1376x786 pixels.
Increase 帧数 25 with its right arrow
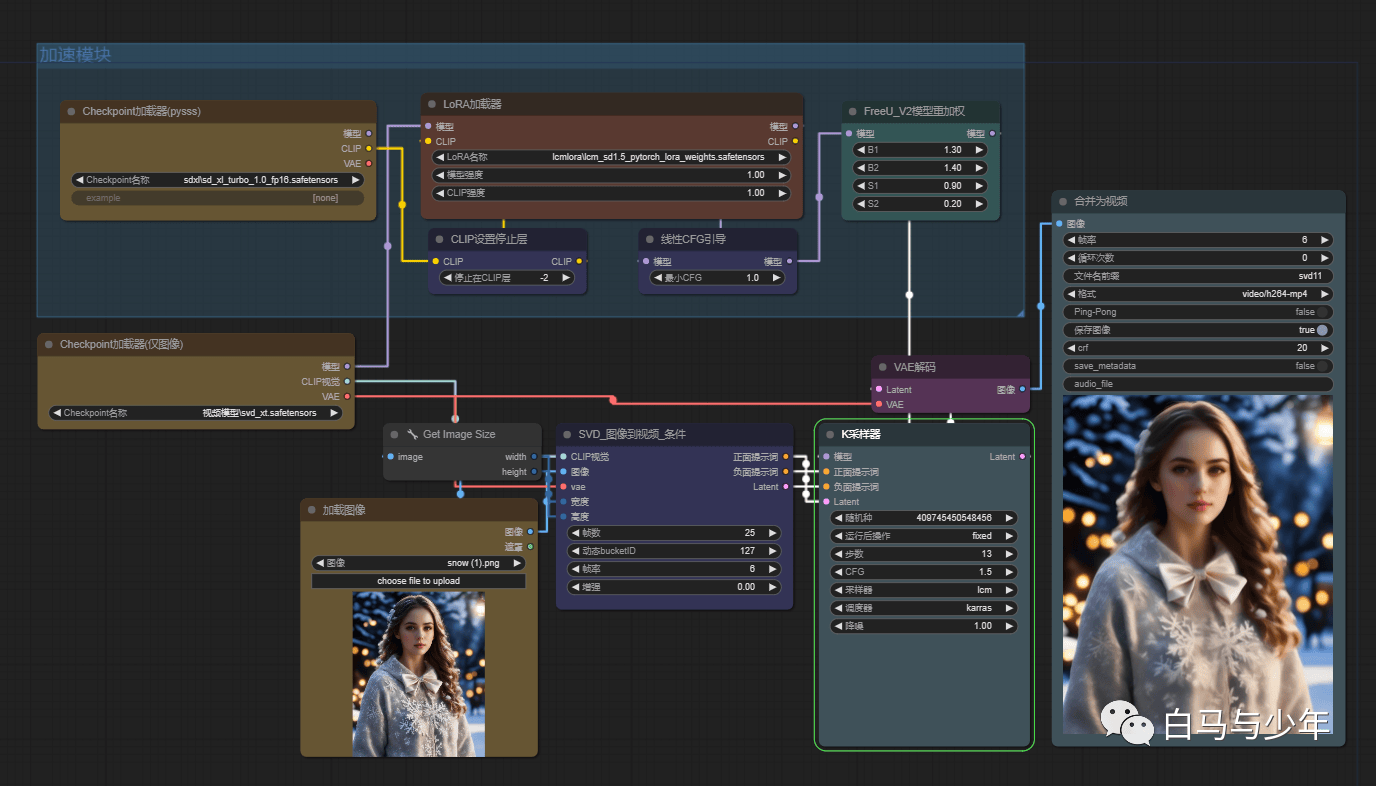pos(772,533)
